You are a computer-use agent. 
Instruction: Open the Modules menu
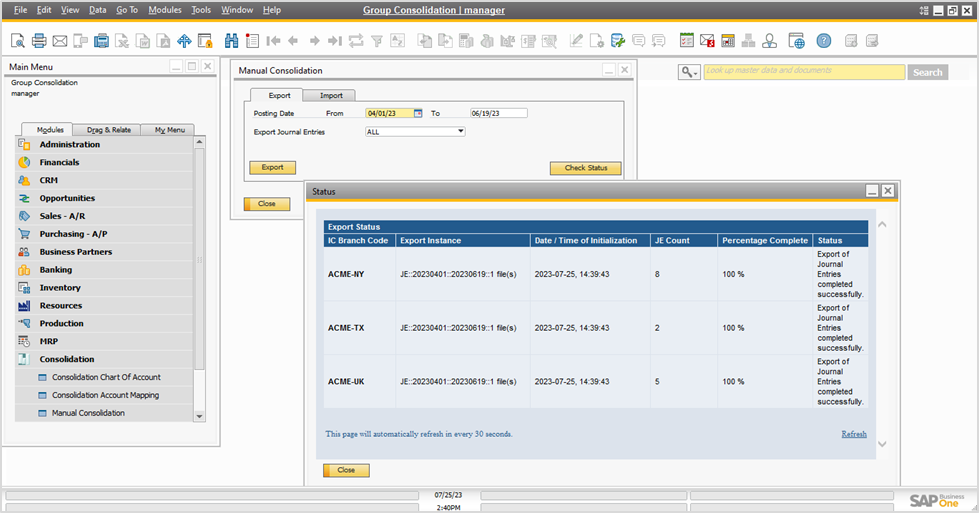(x=165, y=10)
